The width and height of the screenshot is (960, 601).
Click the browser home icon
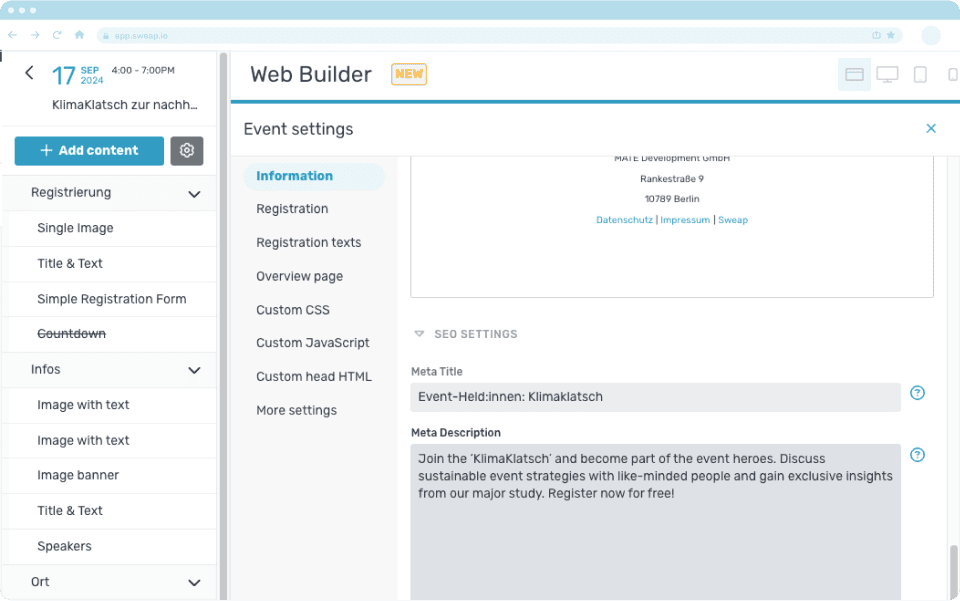point(79,35)
